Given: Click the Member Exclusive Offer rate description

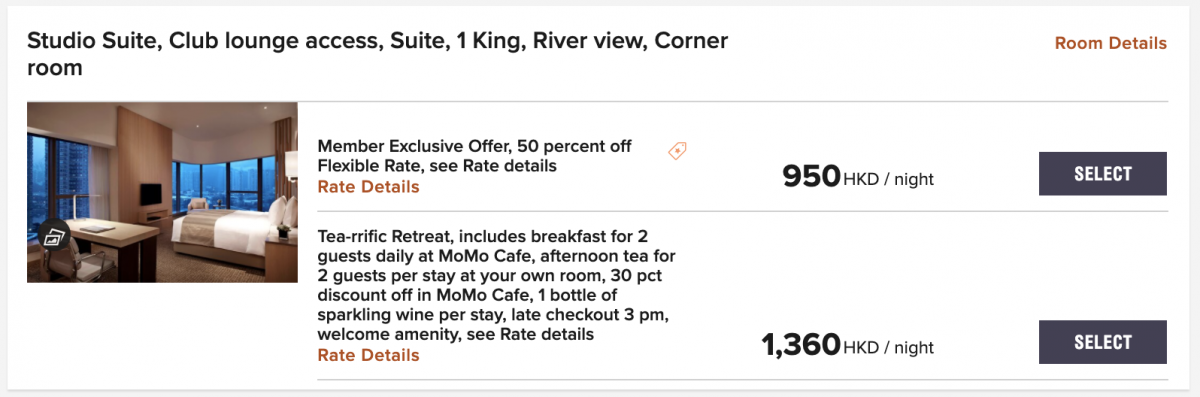Looking at the screenshot, I should pos(474,155).
